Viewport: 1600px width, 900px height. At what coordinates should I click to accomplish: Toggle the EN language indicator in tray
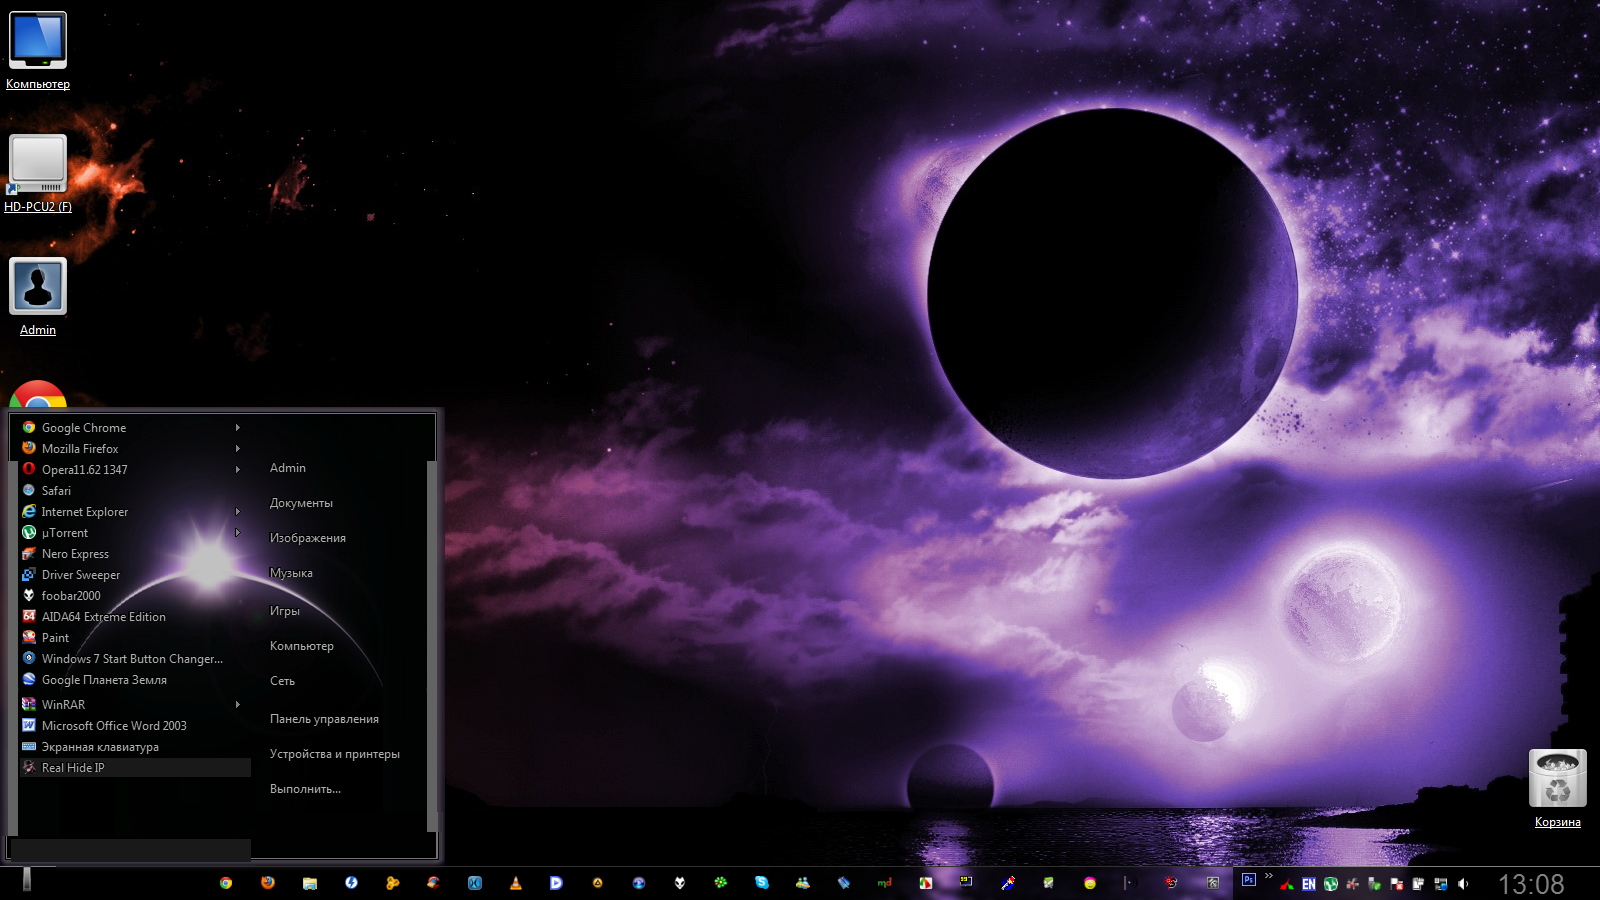click(1308, 884)
